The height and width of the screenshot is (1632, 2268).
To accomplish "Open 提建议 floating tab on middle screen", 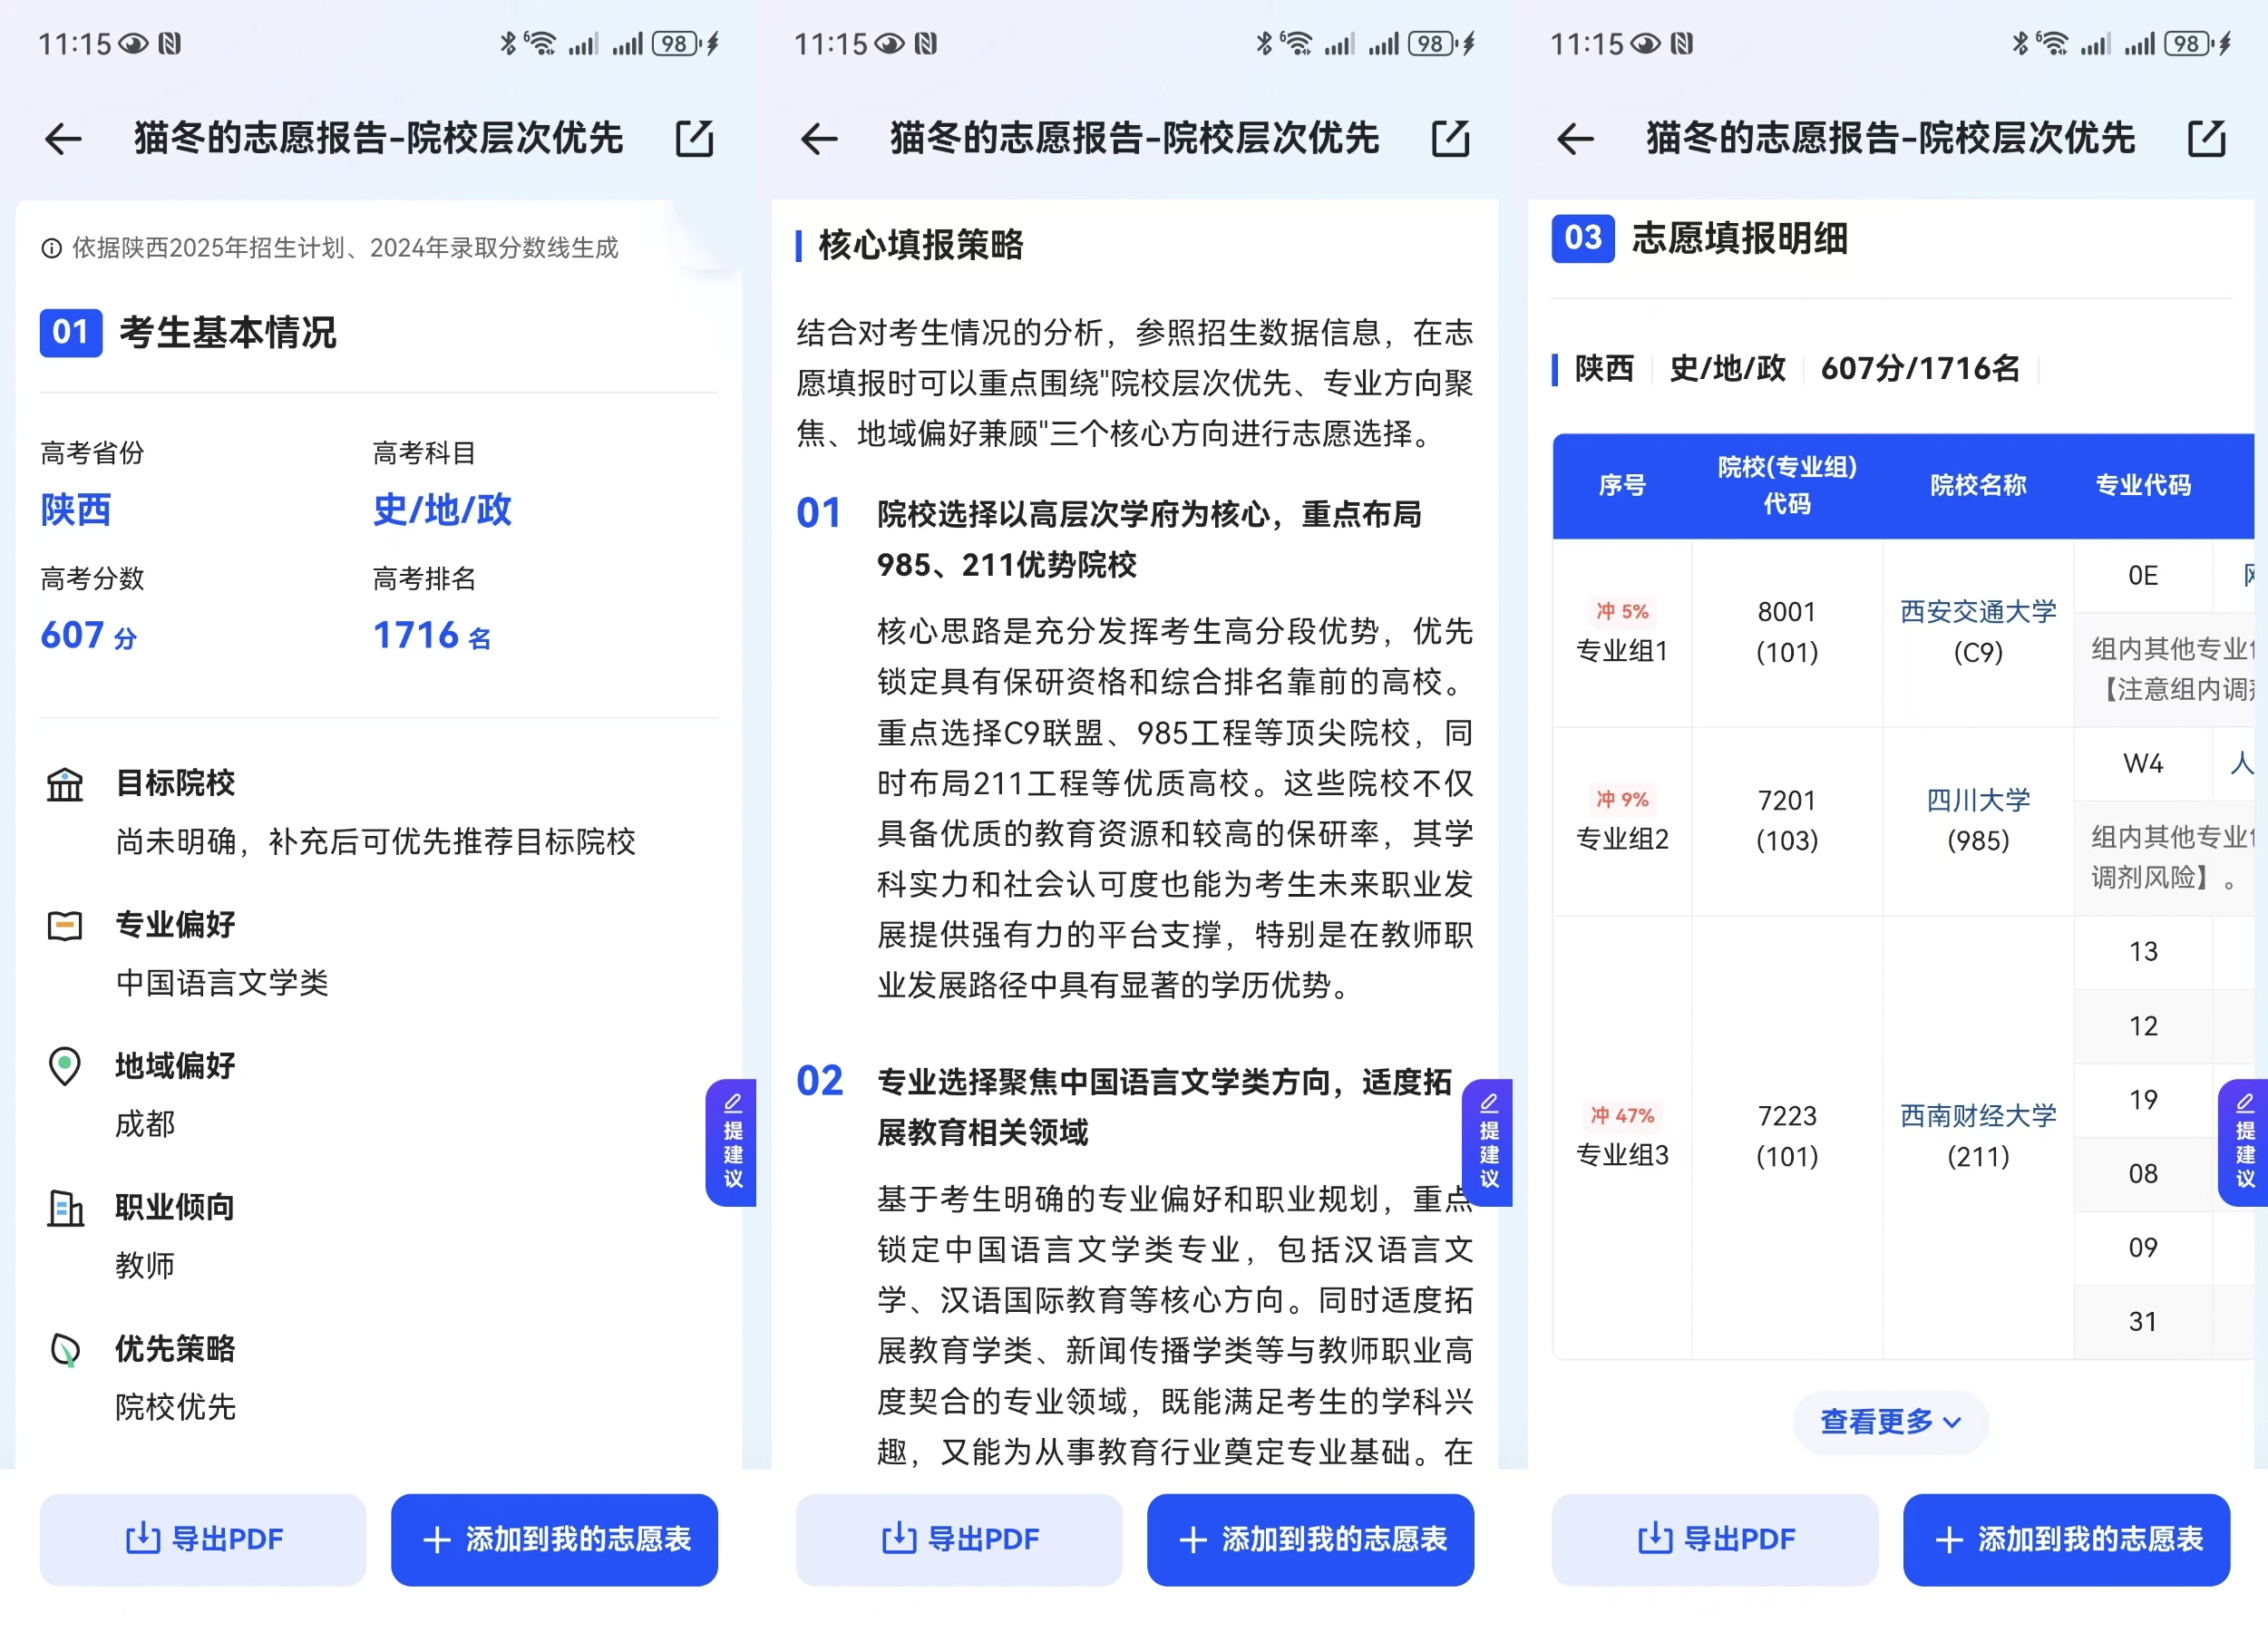I will pos(1488,1142).
